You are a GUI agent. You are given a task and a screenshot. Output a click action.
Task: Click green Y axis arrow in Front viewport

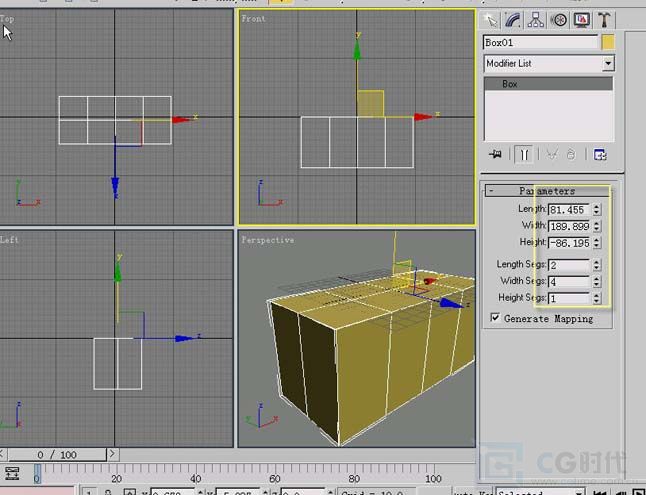coord(357,49)
